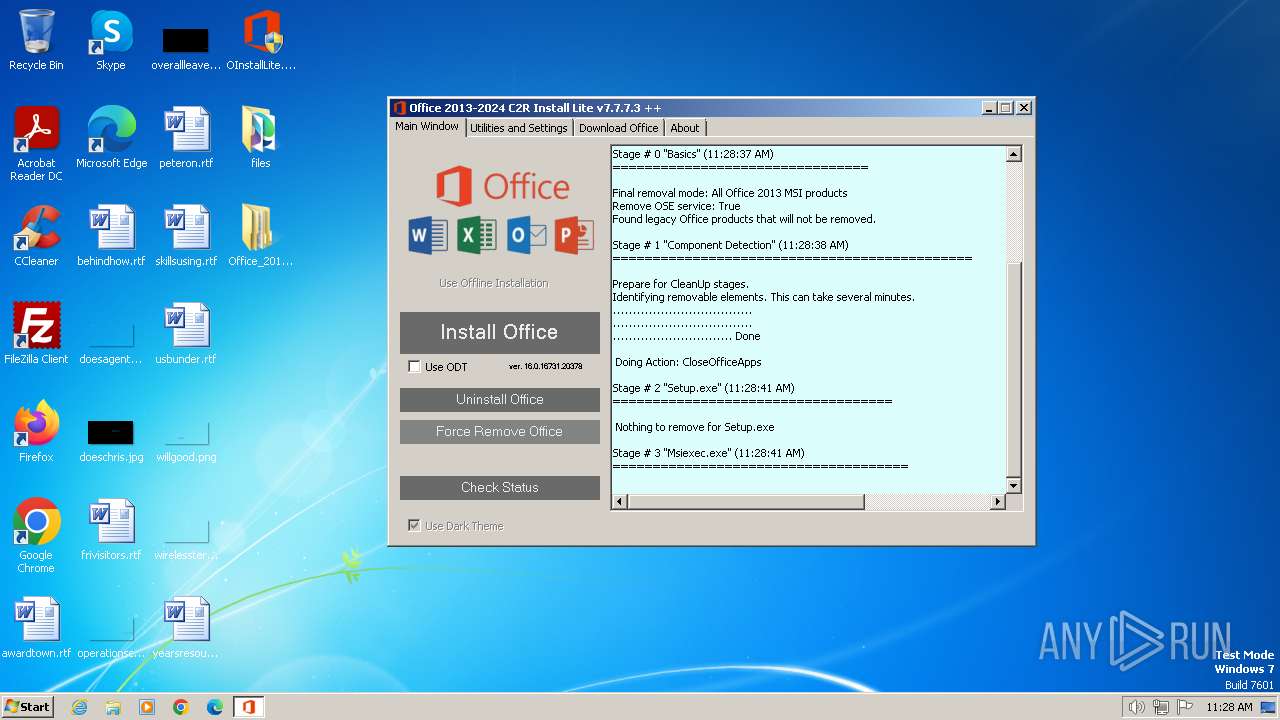Click the 'Doing Action: CloseOfficeApps' log line
This screenshot has height=720, width=1280.
point(688,362)
